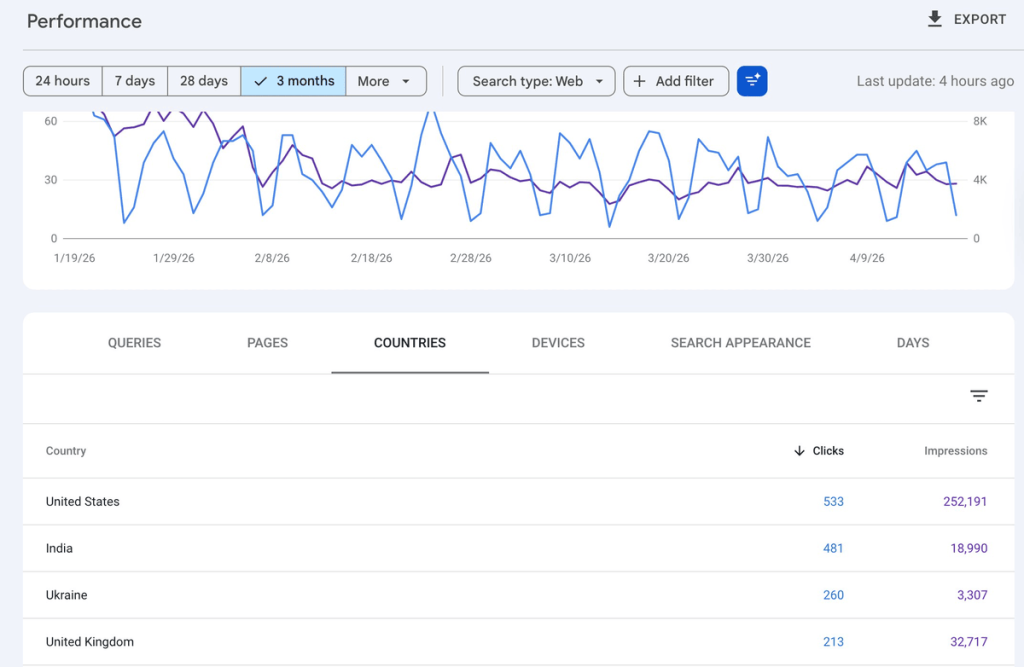The image size is (1024, 667).
Task: Select the 28 days date range
Action: pyautogui.click(x=204, y=81)
